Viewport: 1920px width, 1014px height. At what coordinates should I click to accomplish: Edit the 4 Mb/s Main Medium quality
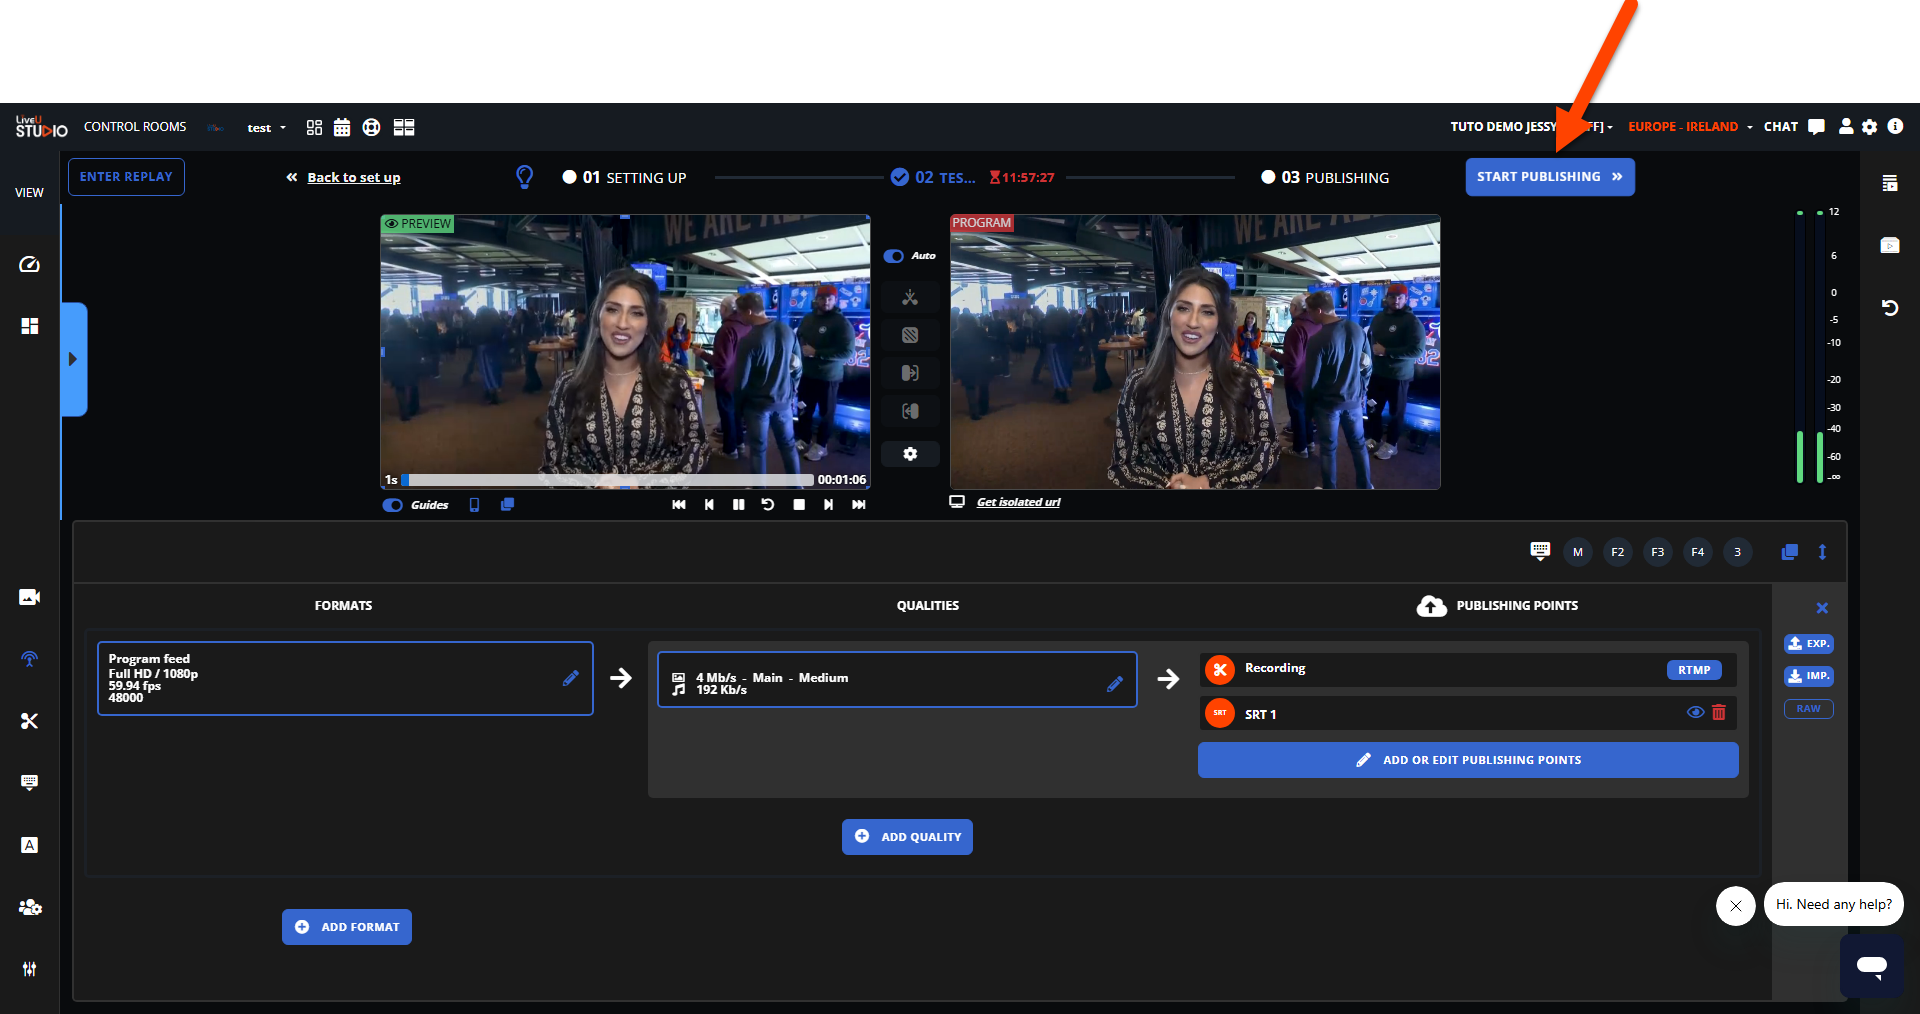tap(1114, 684)
